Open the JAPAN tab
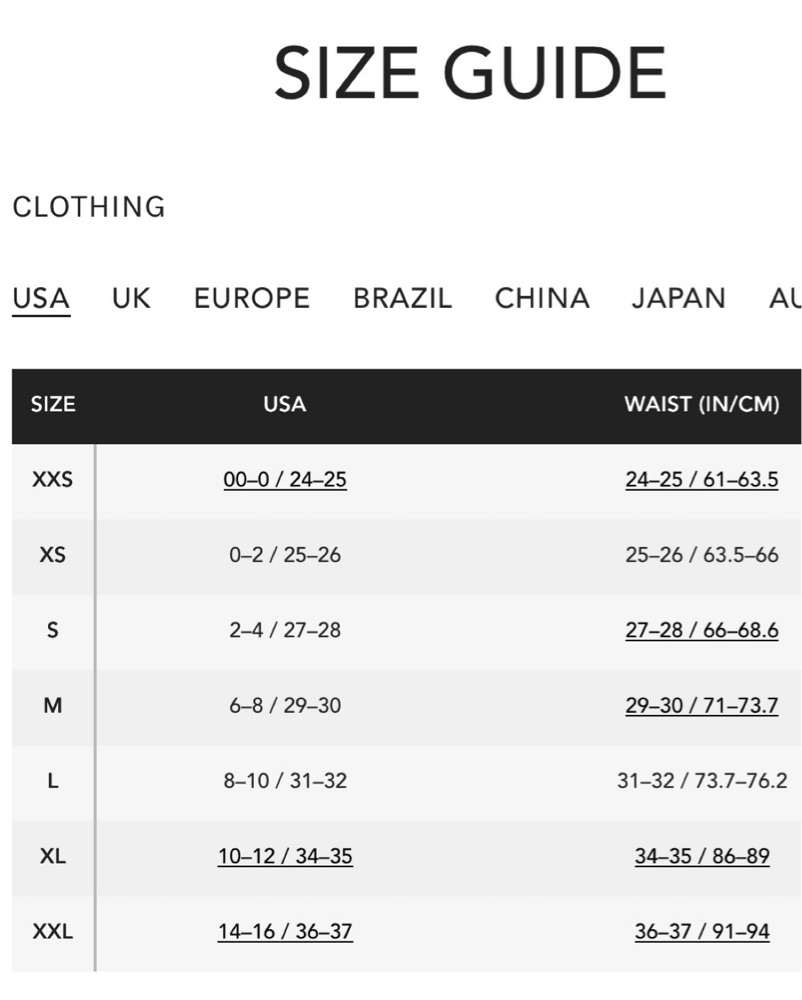802x1000 pixels. (x=678, y=298)
